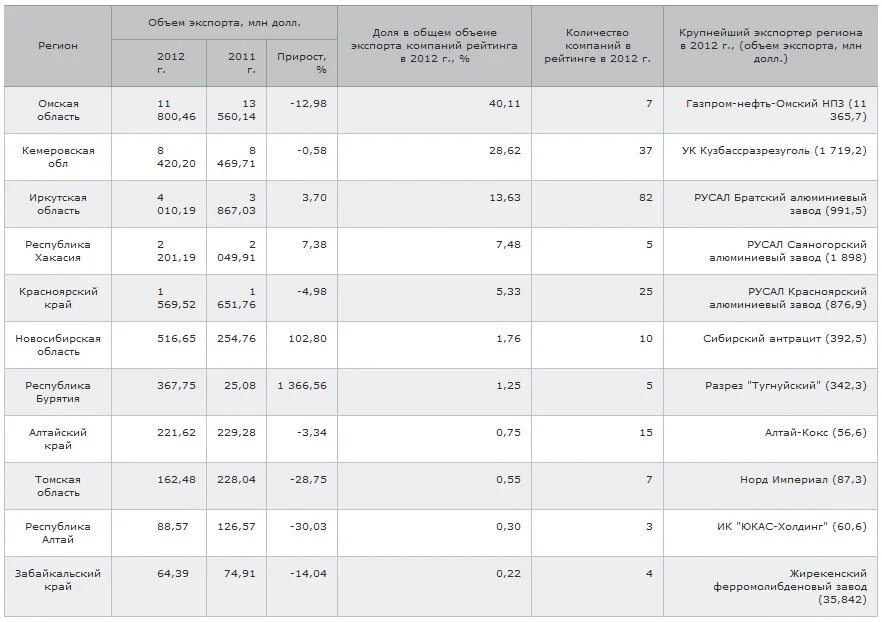Click the 'Забайкальский край' region cell
Screen dimensions: 882x622
click(58, 580)
